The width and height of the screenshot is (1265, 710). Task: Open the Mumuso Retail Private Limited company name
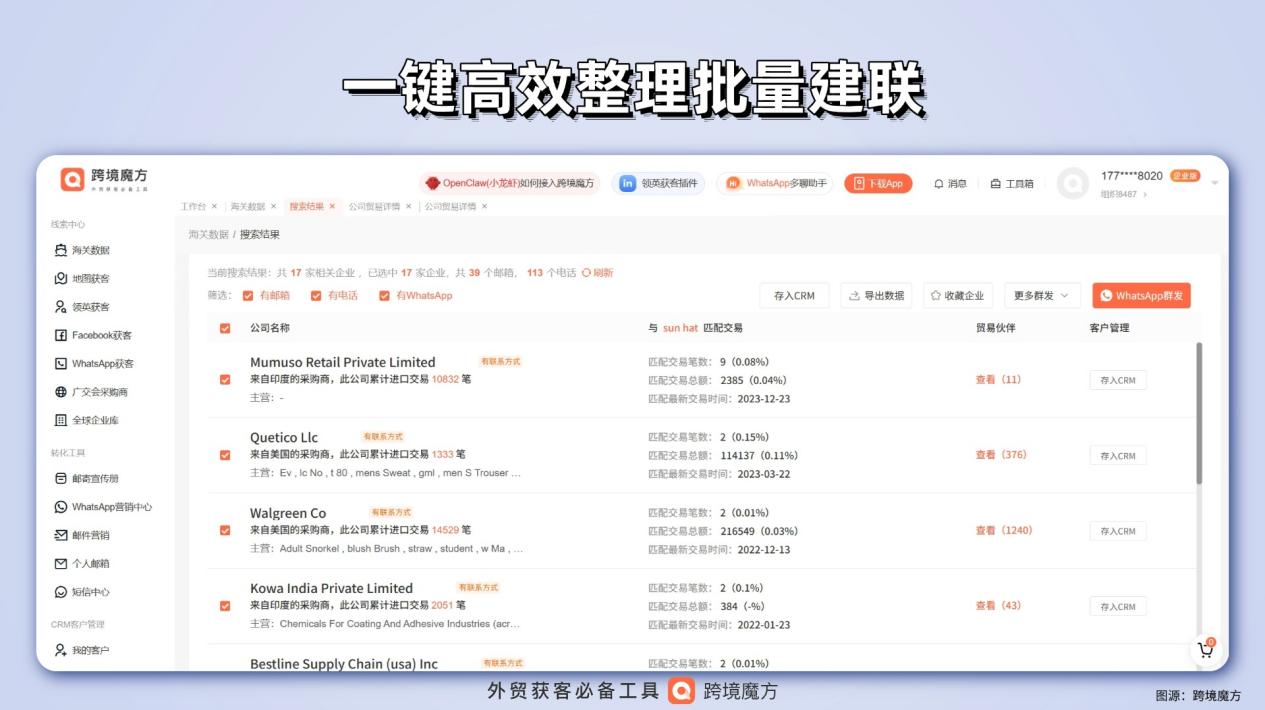tap(343, 362)
